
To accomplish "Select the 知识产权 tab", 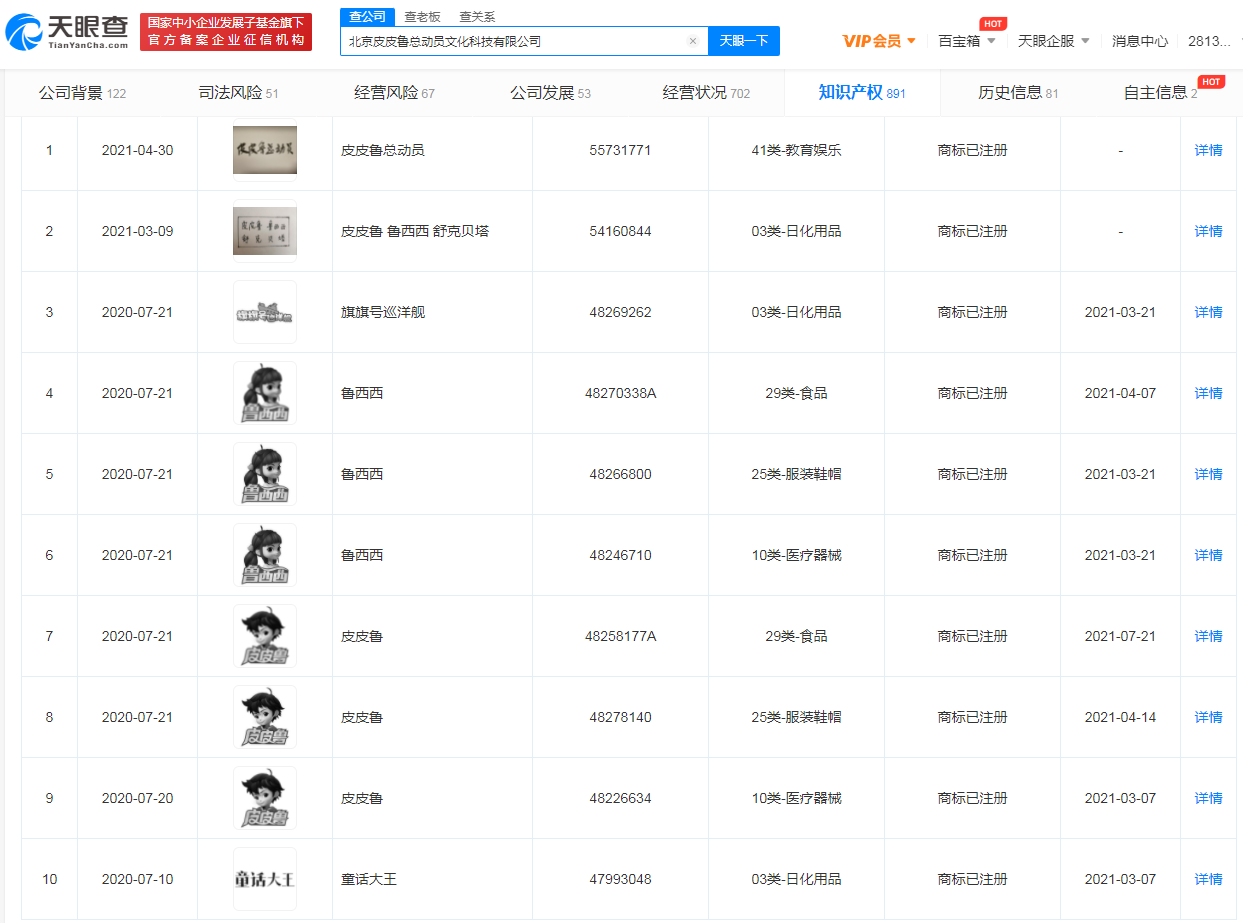I will pyautogui.click(x=862, y=93).
